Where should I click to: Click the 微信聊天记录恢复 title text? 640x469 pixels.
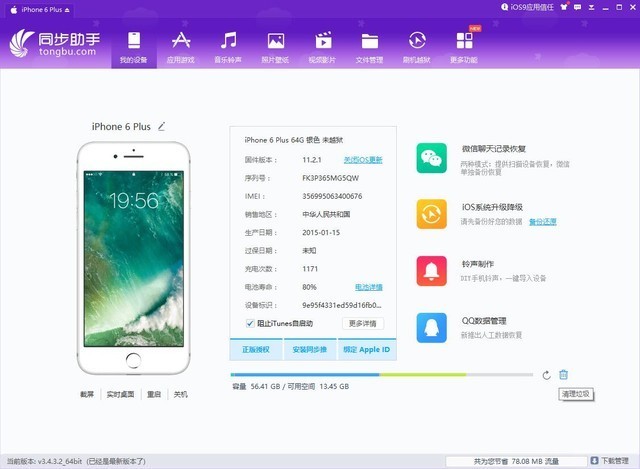tap(494, 149)
